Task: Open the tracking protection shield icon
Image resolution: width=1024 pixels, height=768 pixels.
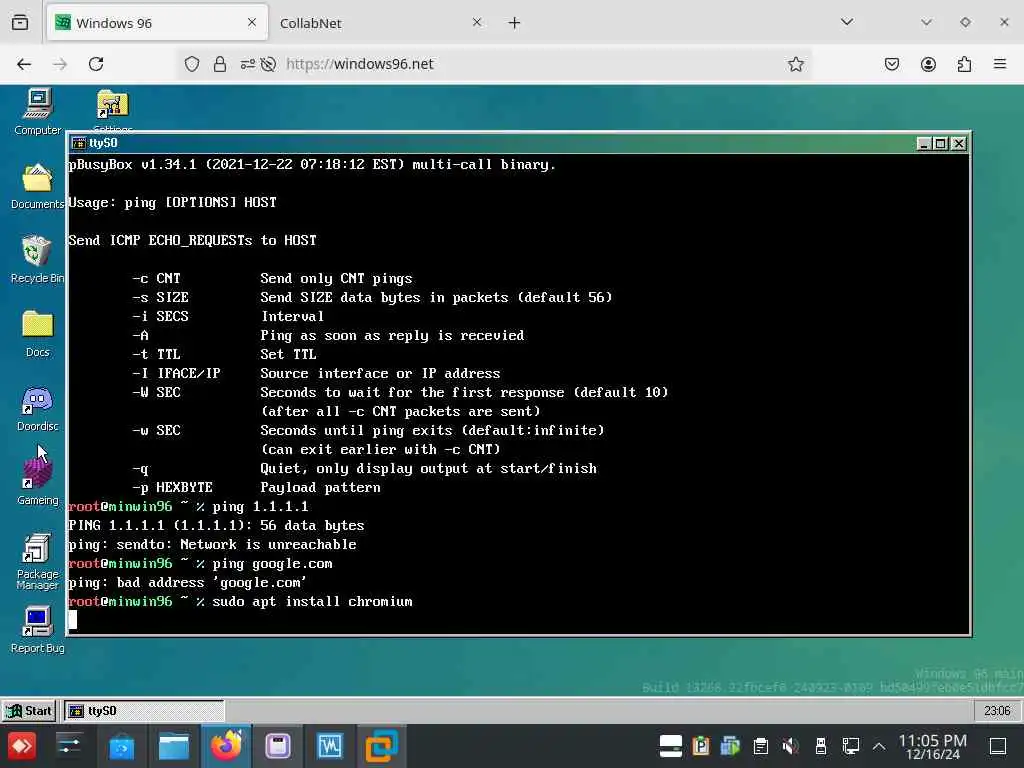Action: click(191, 64)
